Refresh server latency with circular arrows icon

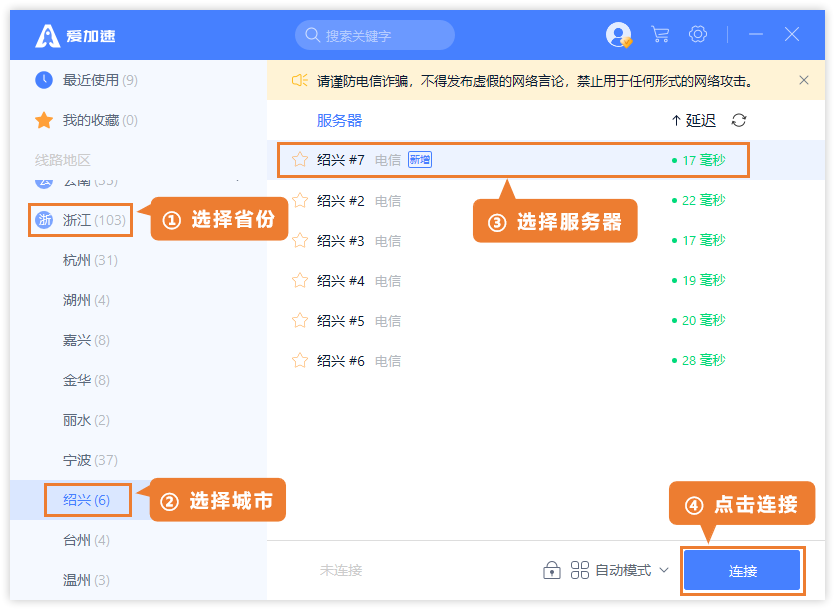[739, 120]
